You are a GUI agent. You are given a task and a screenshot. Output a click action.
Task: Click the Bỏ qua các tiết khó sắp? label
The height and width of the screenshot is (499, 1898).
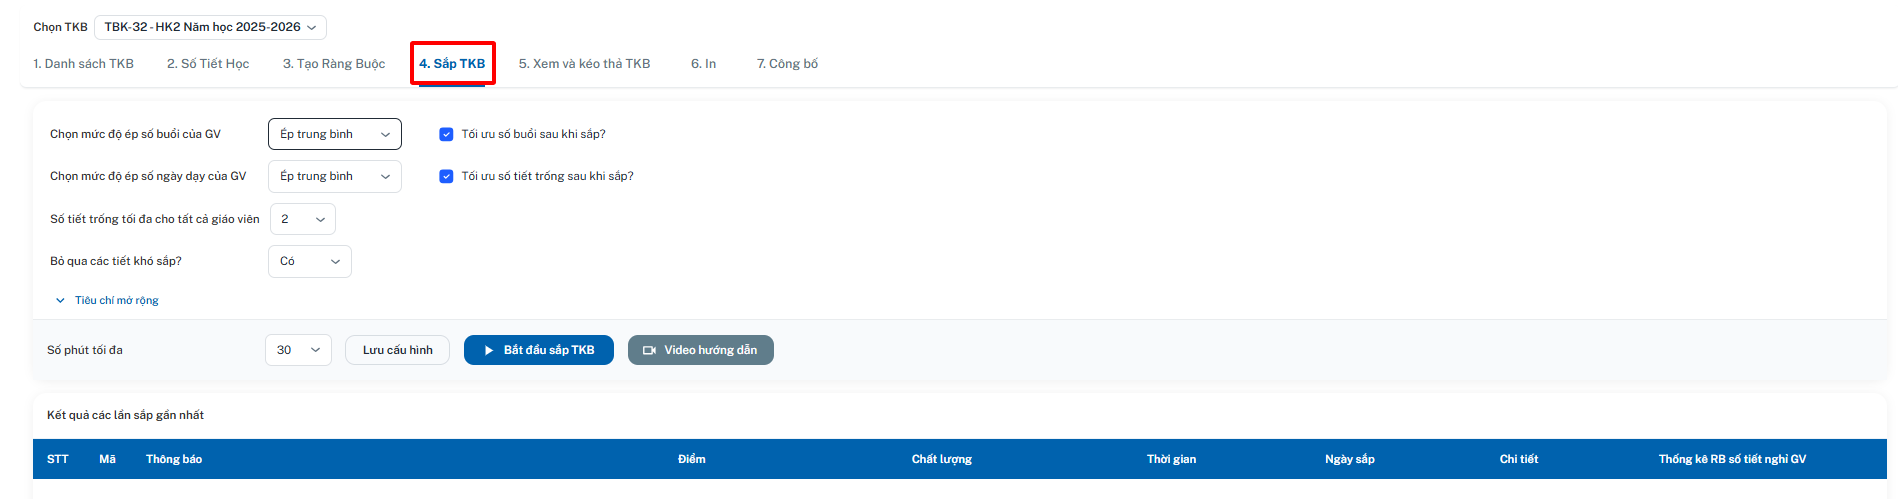coord(116,261)
